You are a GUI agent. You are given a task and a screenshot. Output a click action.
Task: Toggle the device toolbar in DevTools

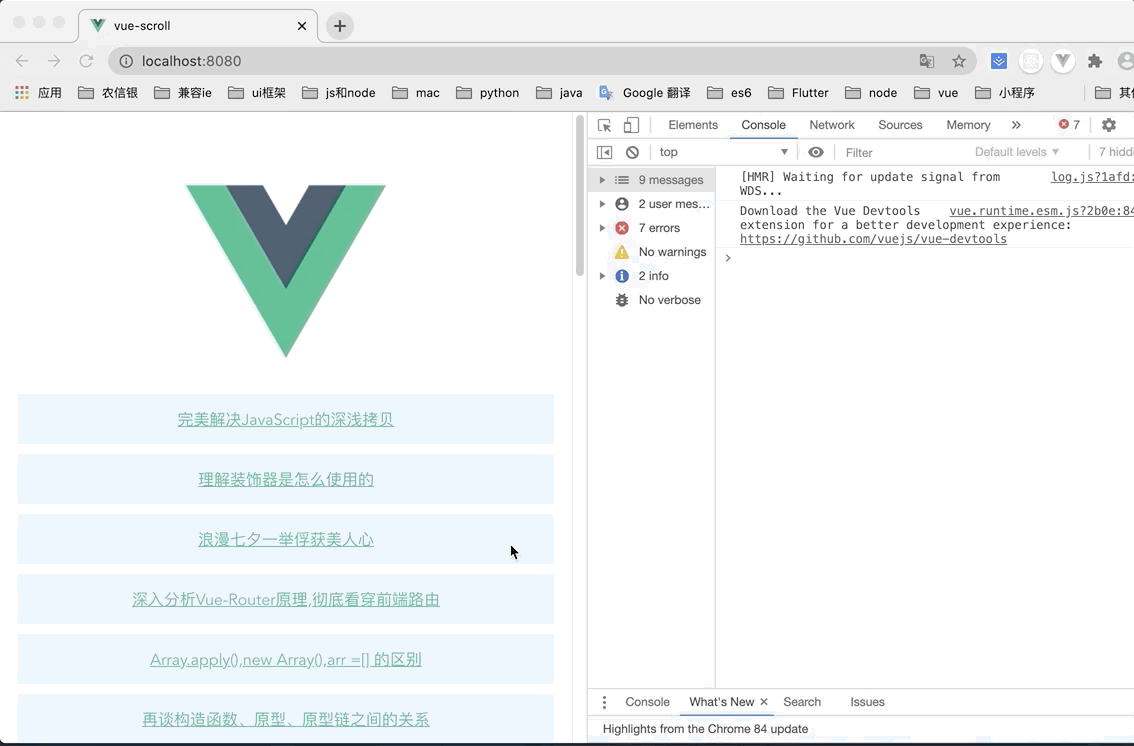coord(631,125)
